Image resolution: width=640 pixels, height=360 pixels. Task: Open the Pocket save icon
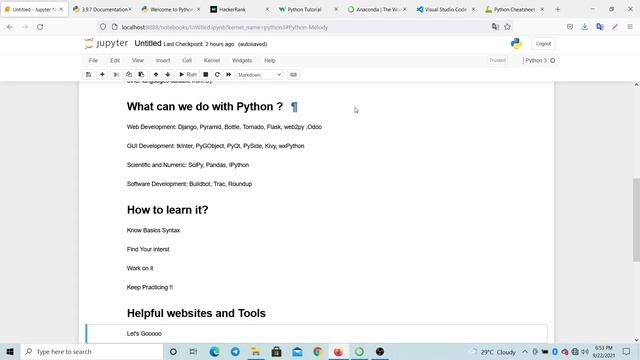click(x=570, y=27)
